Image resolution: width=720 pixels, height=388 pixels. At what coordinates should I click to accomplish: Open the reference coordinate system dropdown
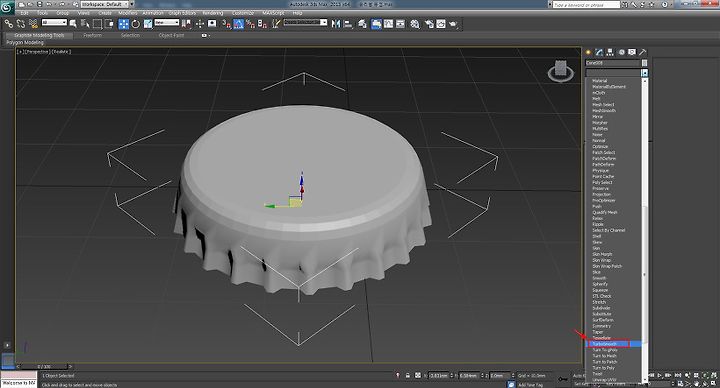167,22
